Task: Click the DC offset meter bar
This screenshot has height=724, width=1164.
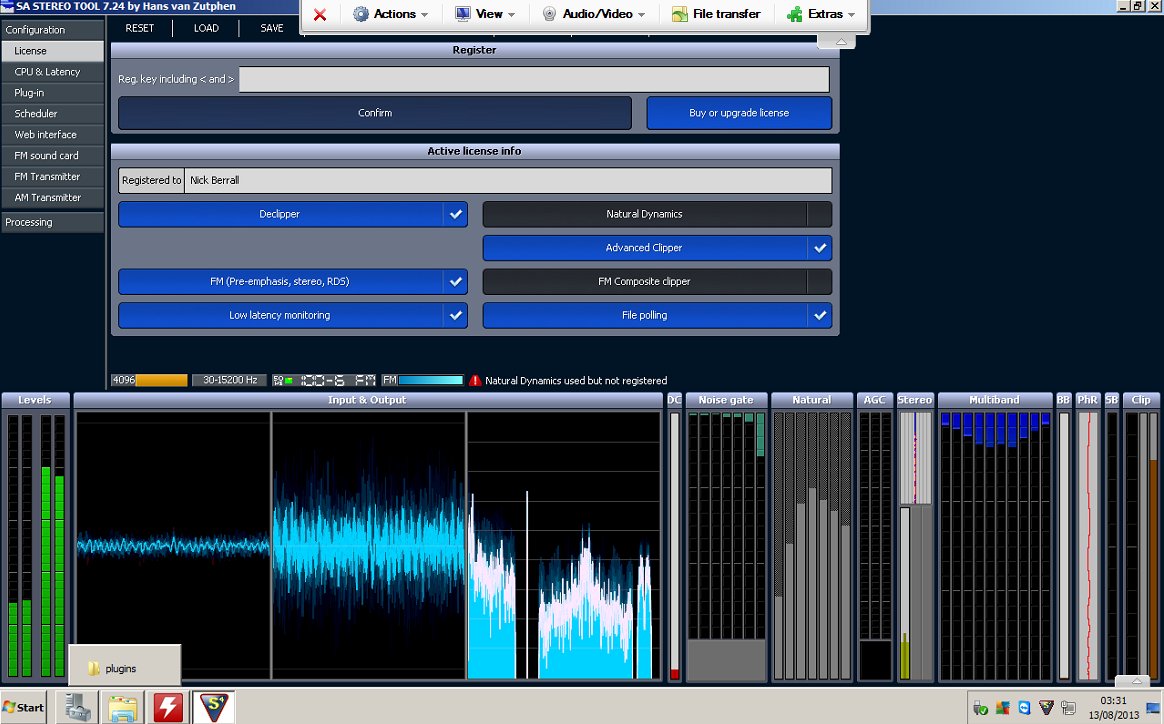Action: pos(674,546)
